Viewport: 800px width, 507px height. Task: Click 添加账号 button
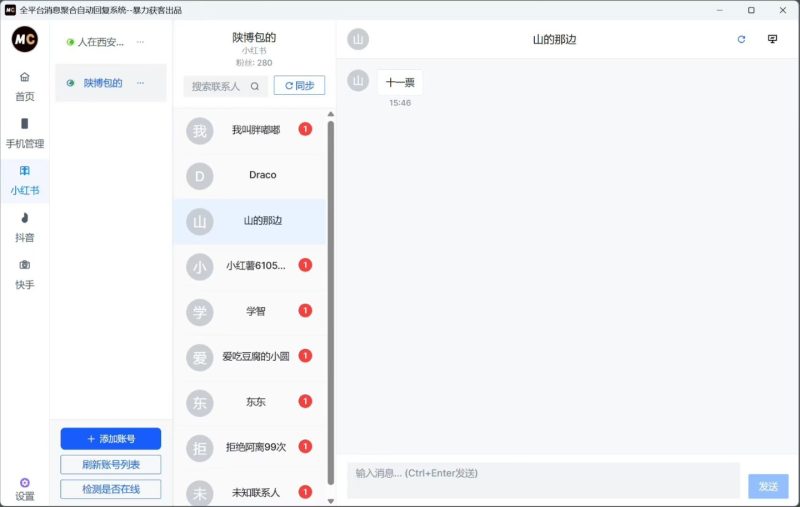click(x=111, y=439)
